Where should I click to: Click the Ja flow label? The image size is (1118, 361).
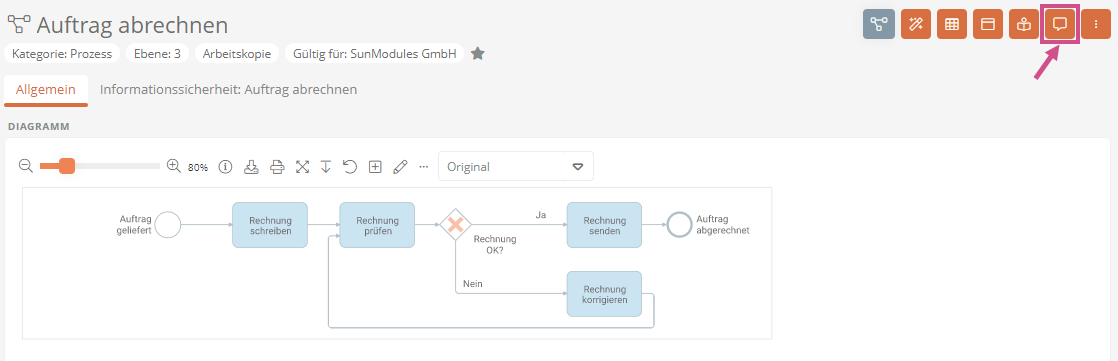540,214
